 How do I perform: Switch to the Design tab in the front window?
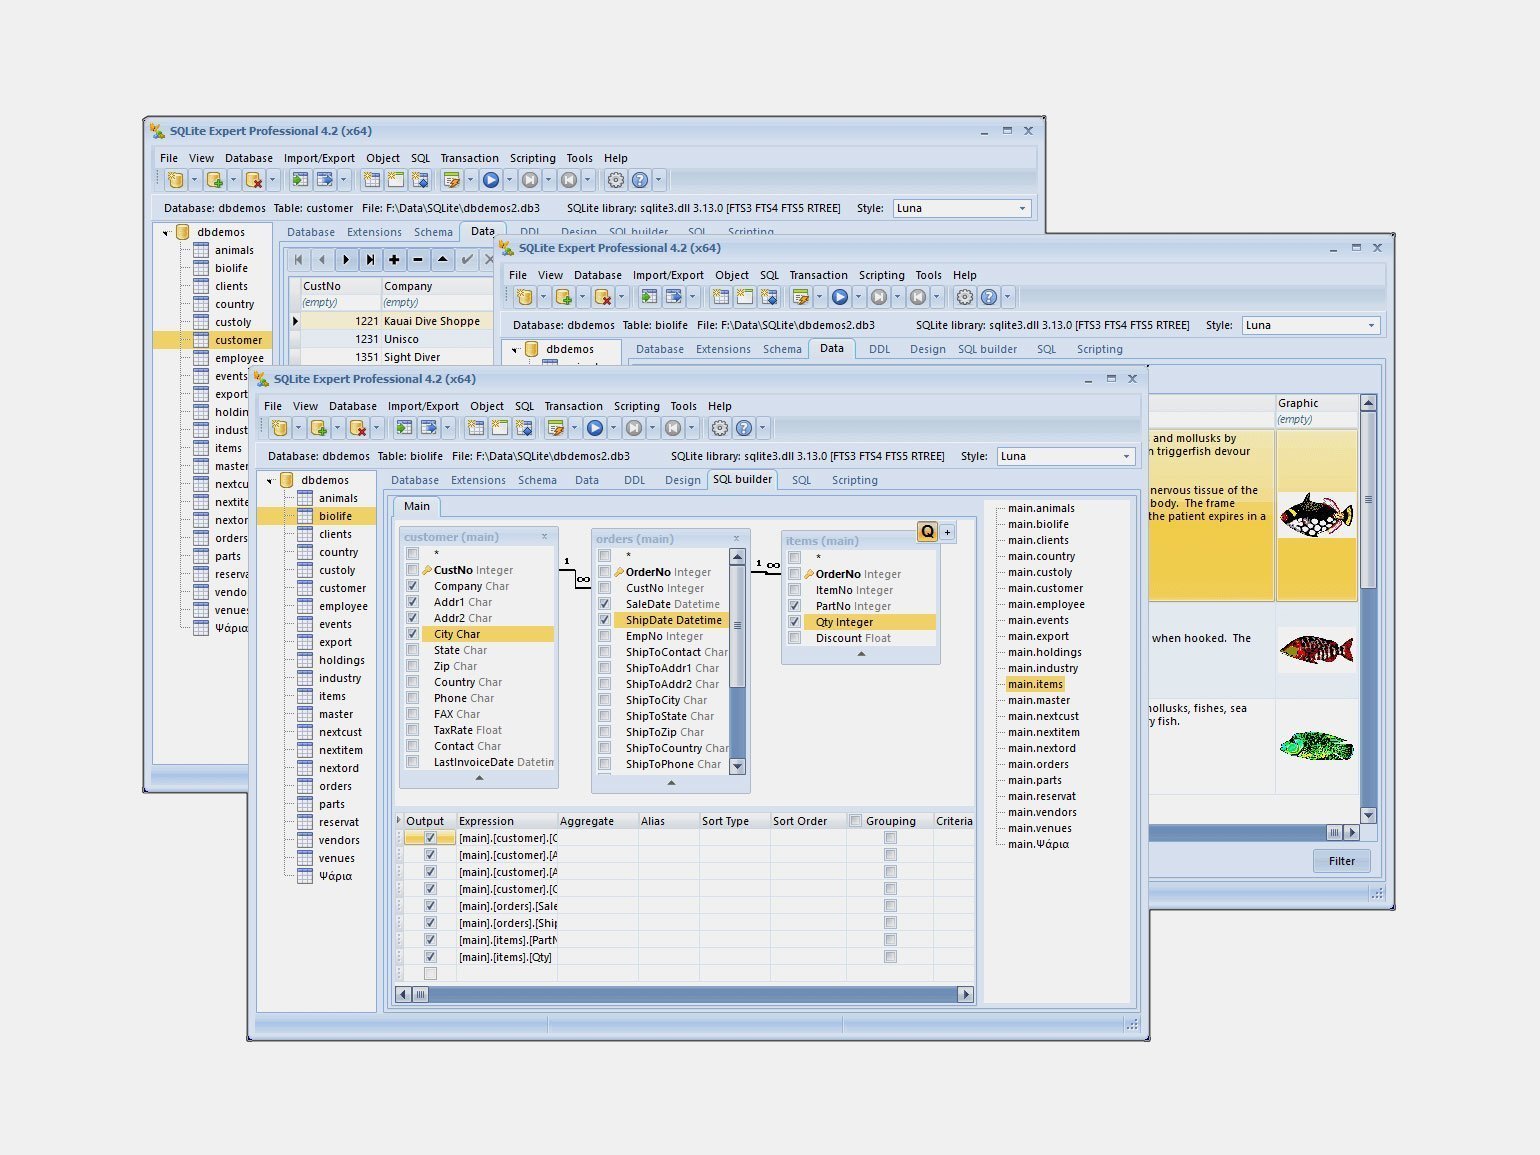point(683,480)
